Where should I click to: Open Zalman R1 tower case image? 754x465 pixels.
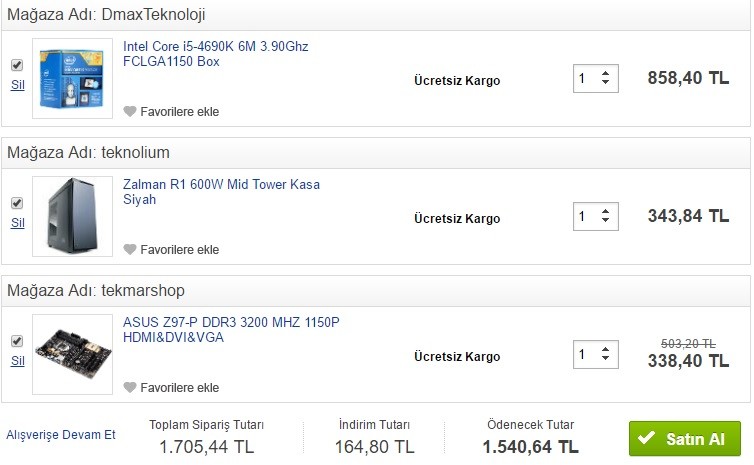[72, 216]
